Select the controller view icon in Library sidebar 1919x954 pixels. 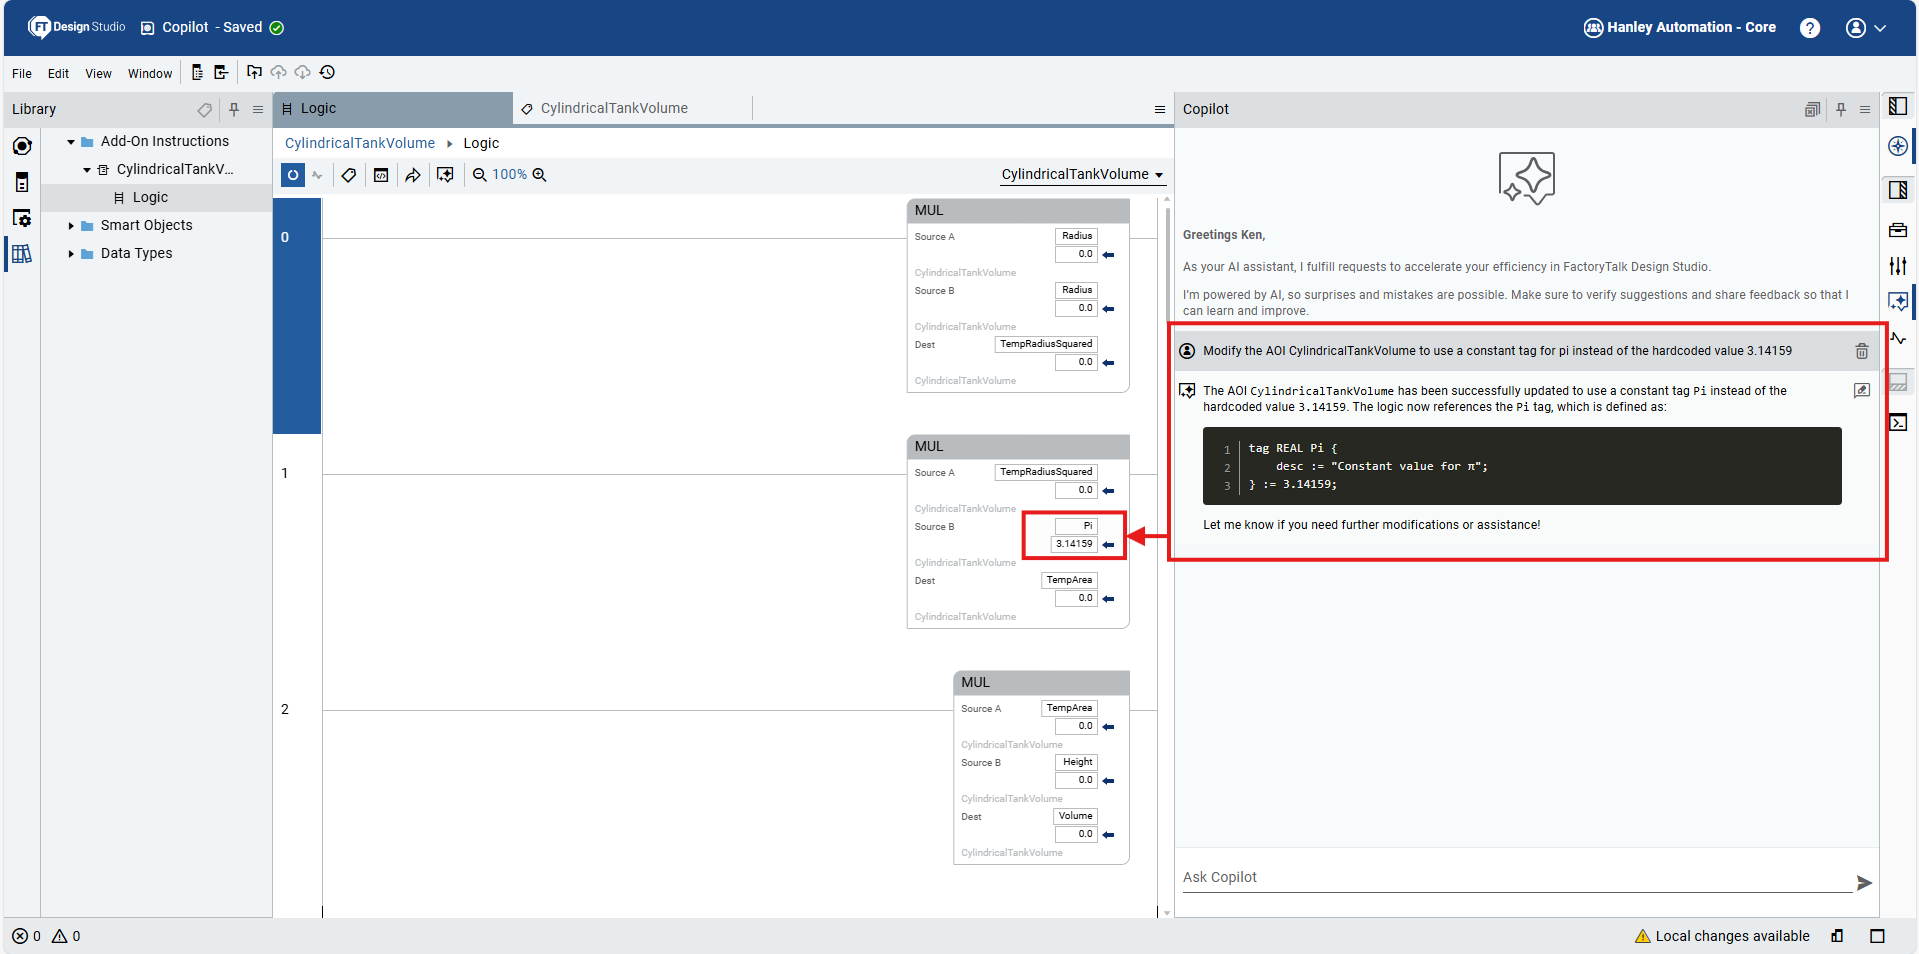click(x=22, y=146)
